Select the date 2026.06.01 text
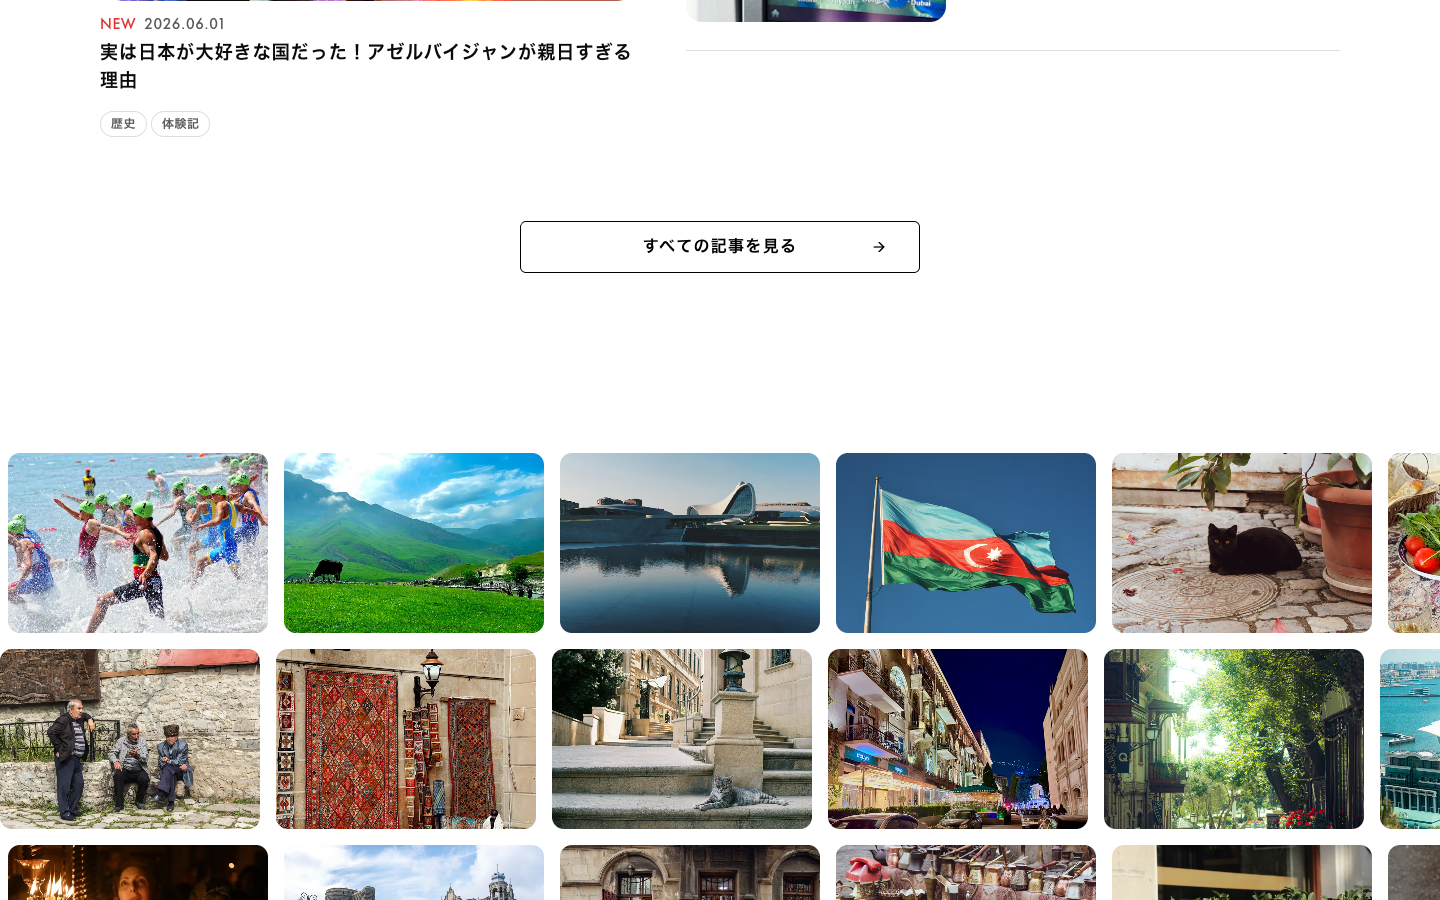Image resolution: width=1440 pixels, height=900 pixels. tap(185, 24)
